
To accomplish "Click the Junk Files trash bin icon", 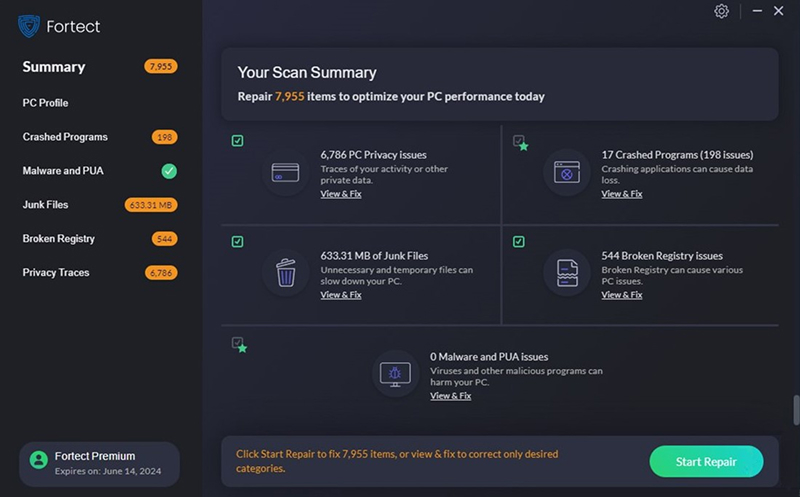I will 286,272.
